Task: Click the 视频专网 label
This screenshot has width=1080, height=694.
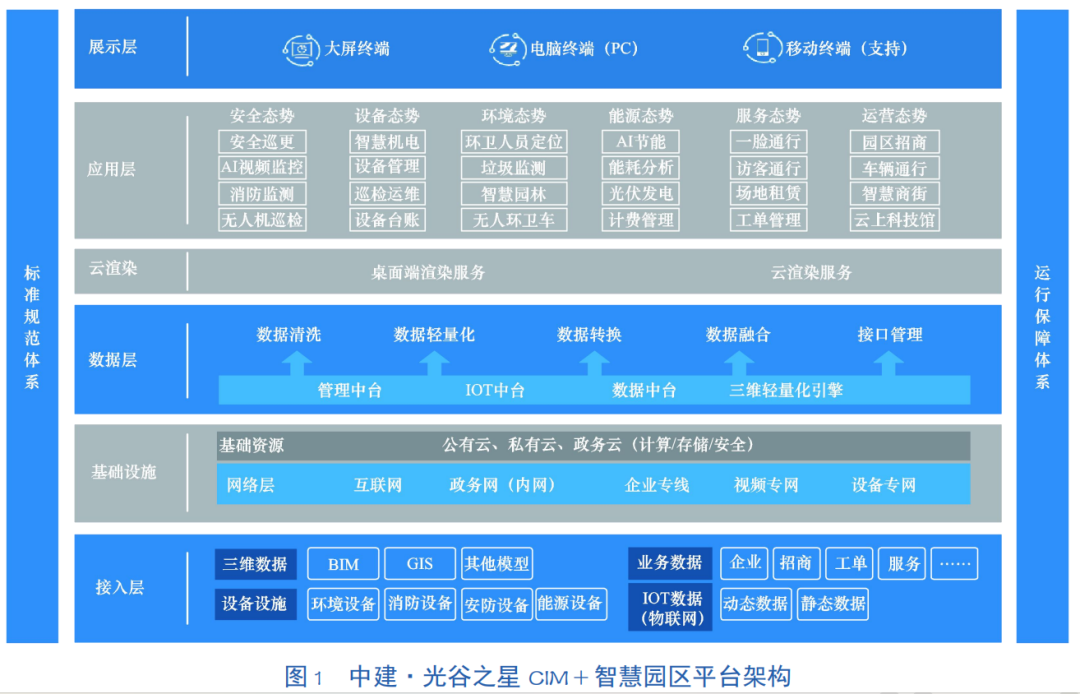Action: 766,485
